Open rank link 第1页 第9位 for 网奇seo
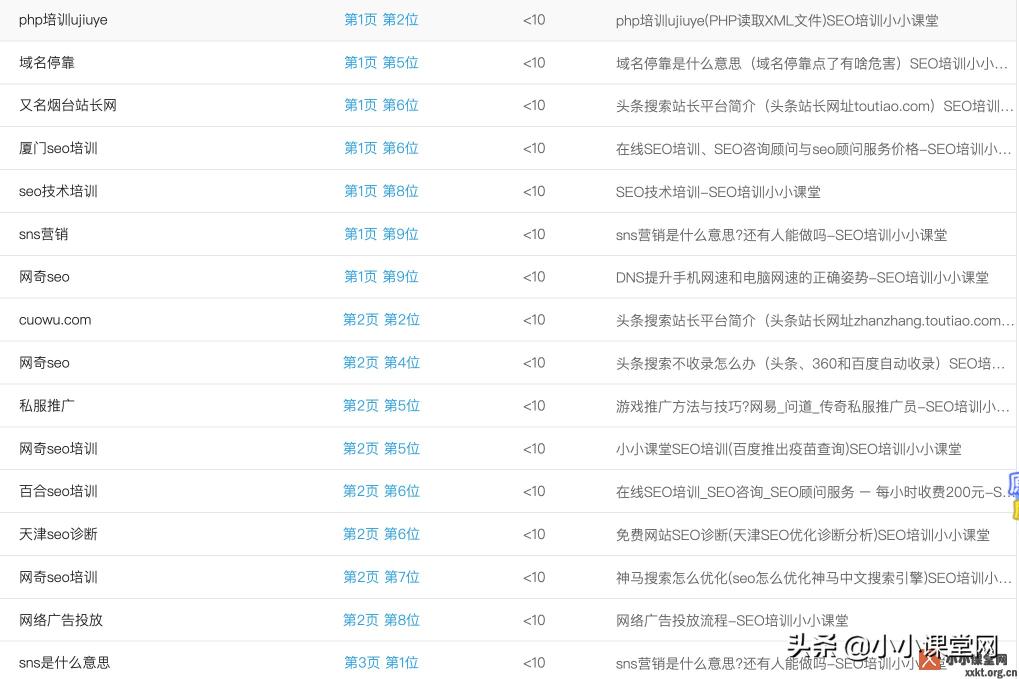This screenshot has width=1019, height=679. 381,277
